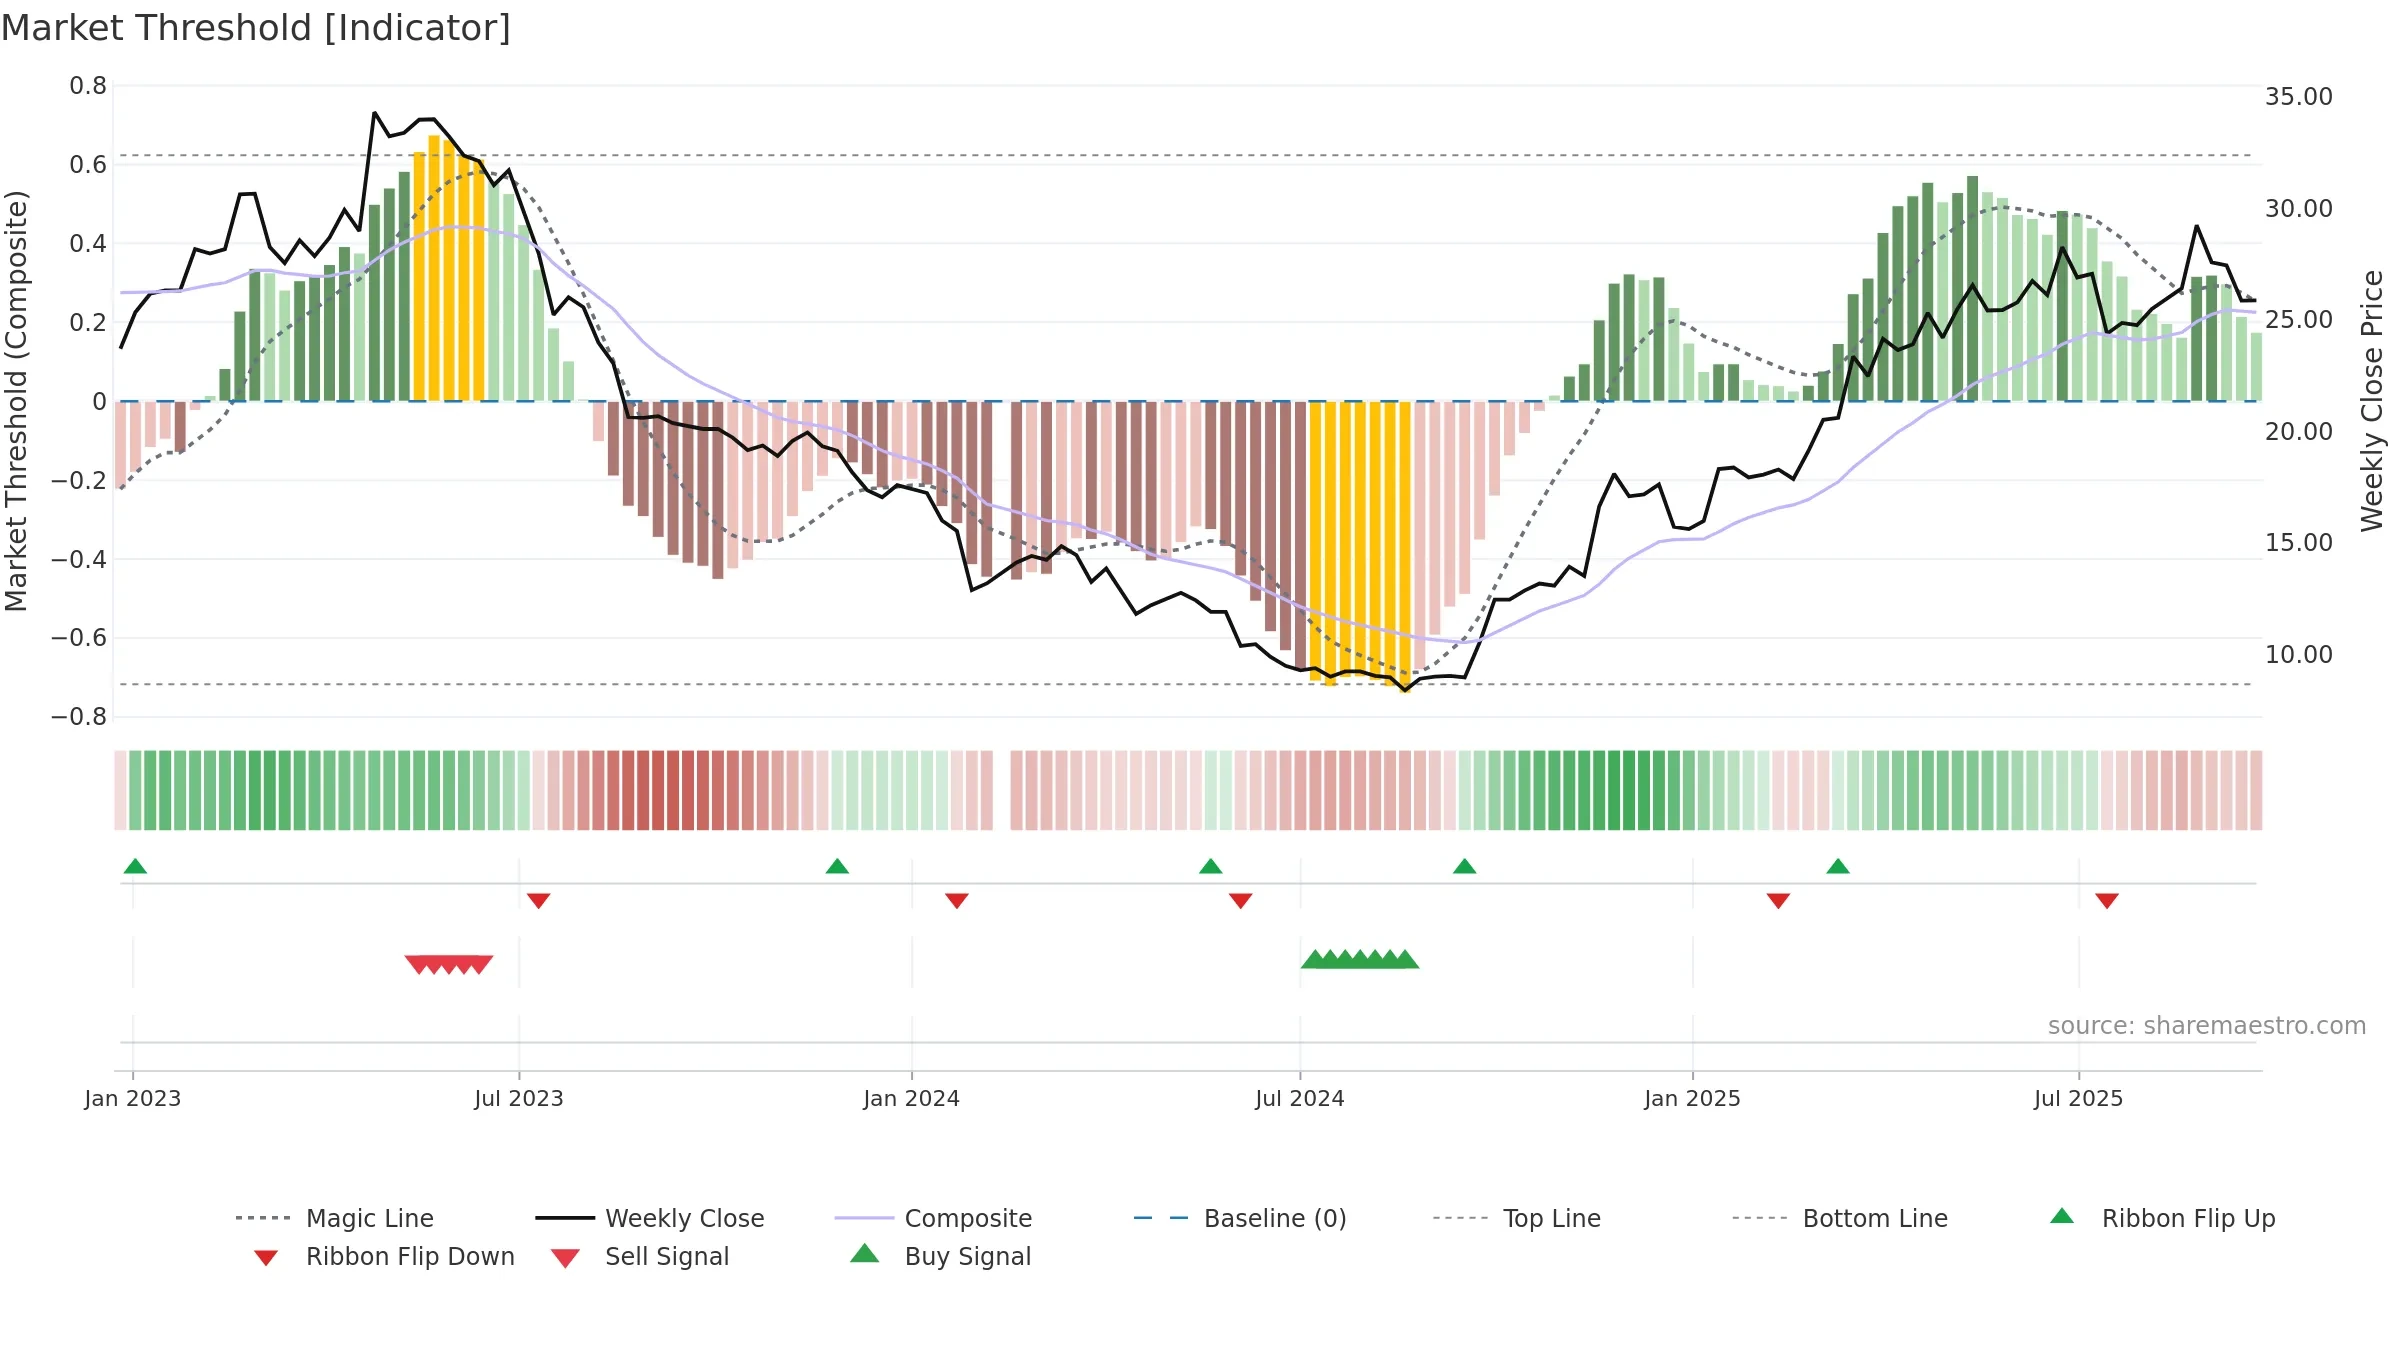The height and width of the screenshot is (1350, 2400).
Task: Click the Jul 2024 x-axis label
Action: [1300, 1098]
